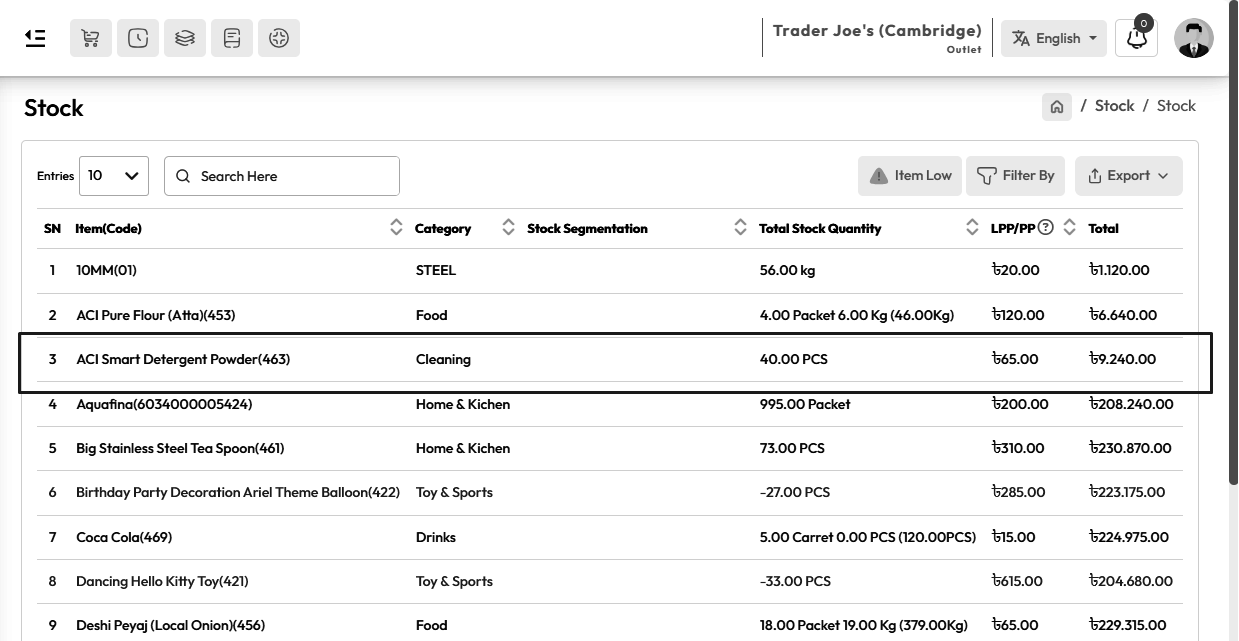
Task: Click -27.00 PCS stock quantity
Action: (x=795, y=492)
